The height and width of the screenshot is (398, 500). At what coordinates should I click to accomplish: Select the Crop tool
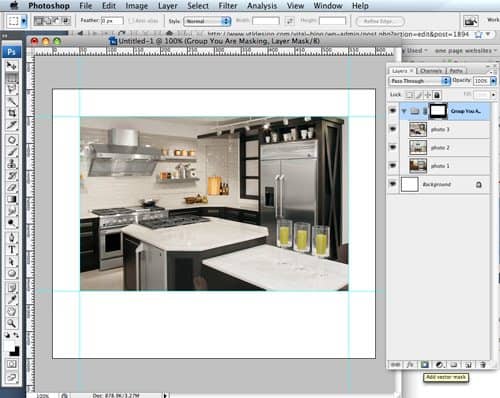12,113
